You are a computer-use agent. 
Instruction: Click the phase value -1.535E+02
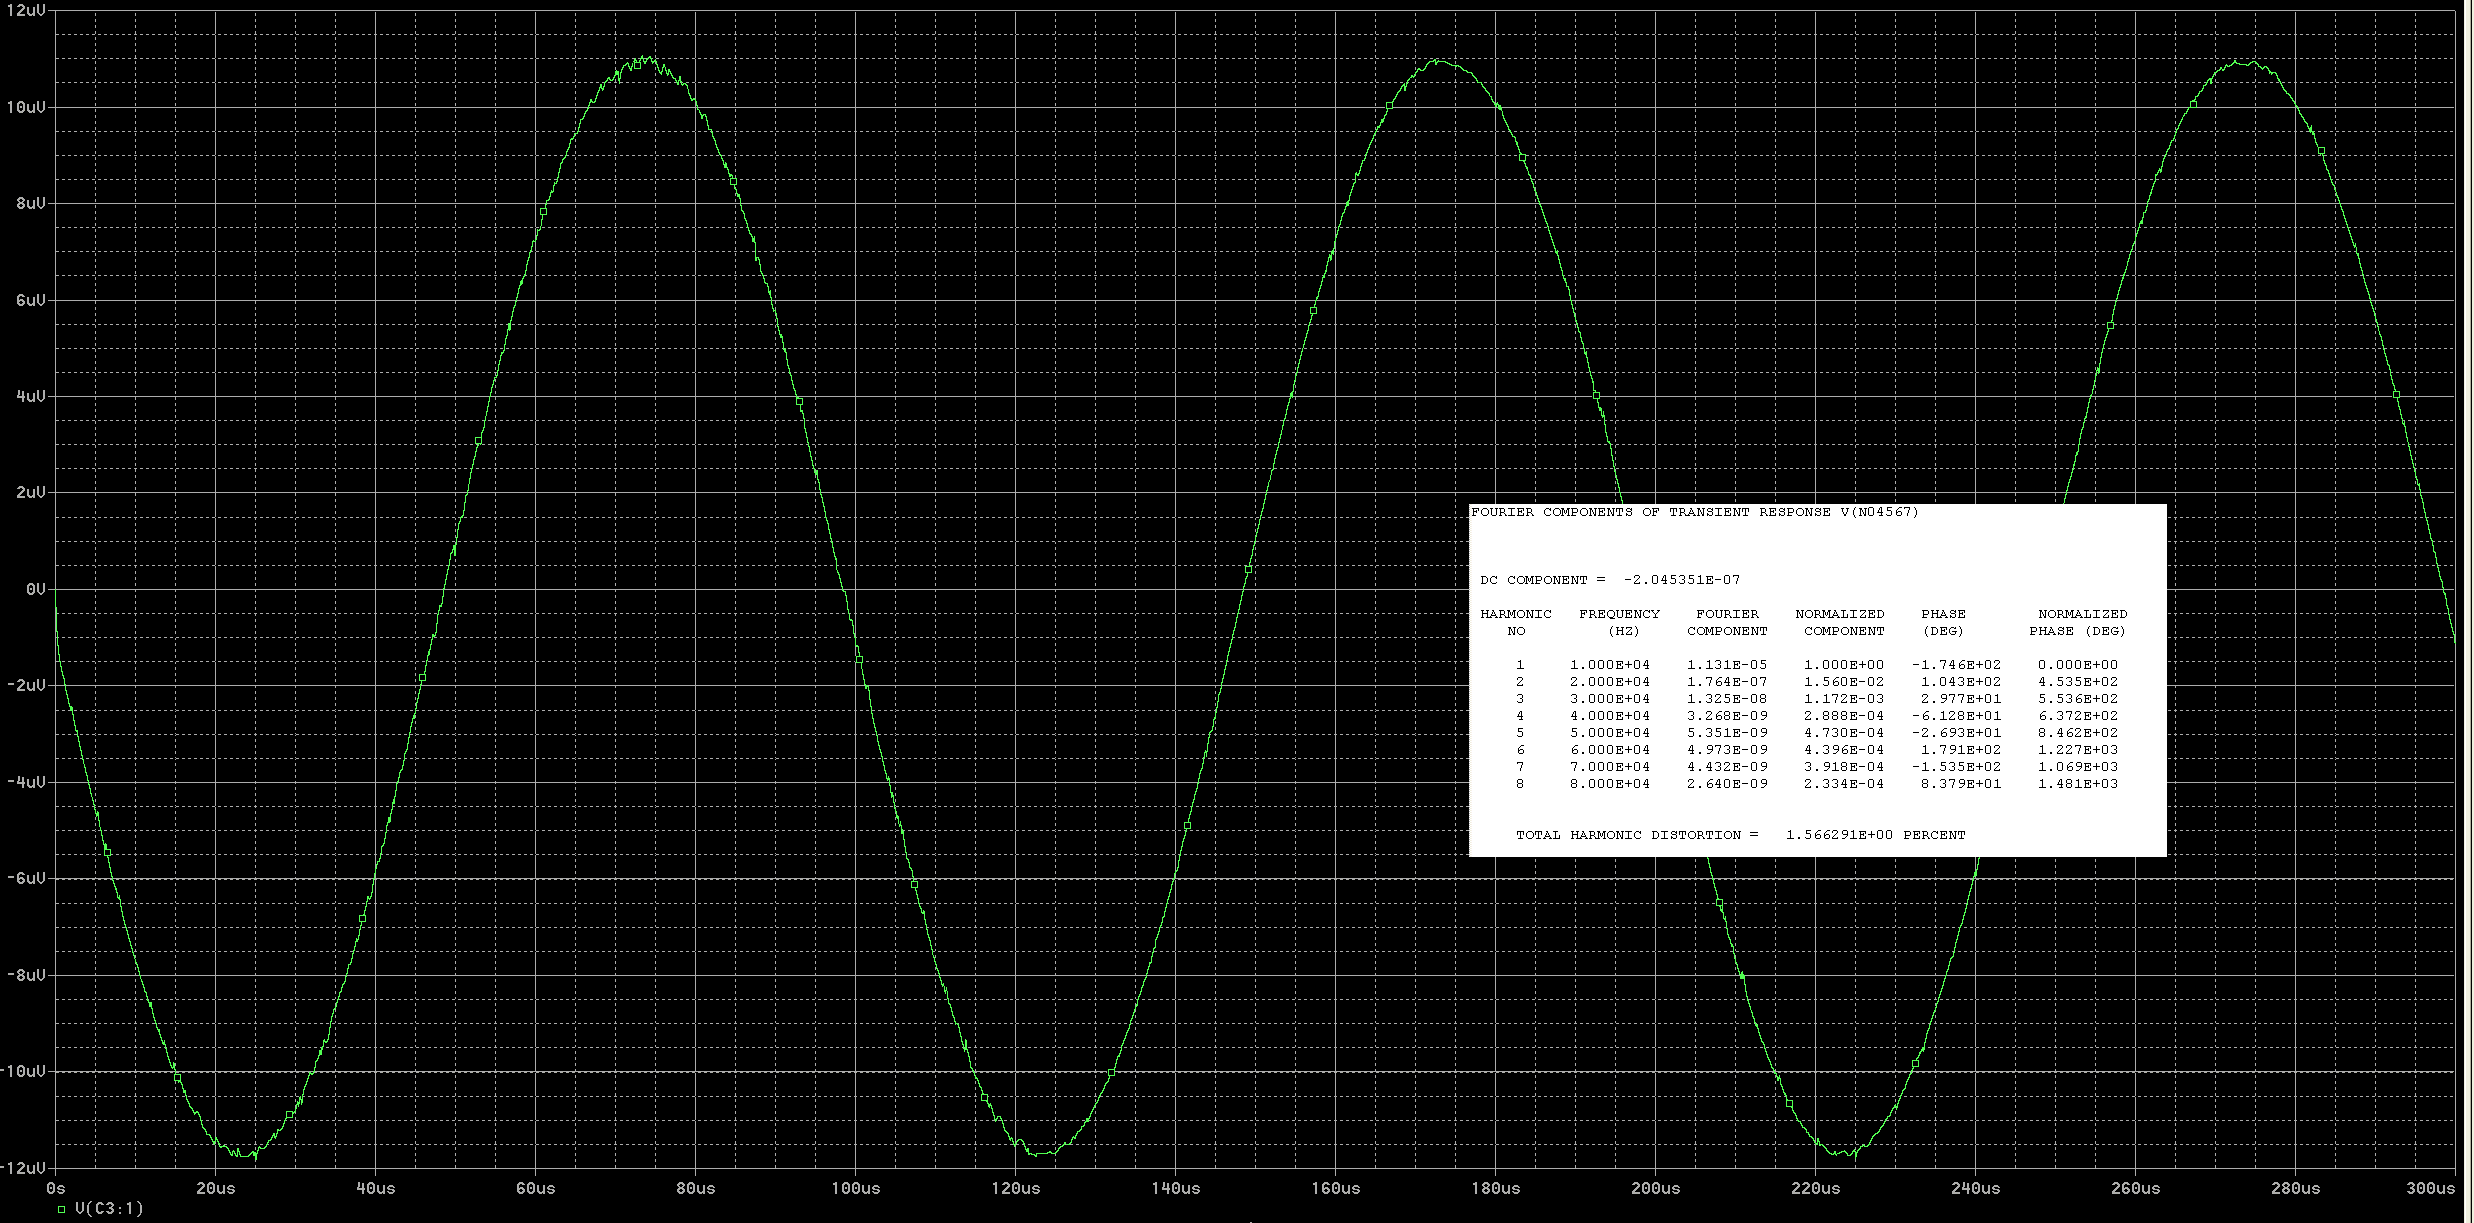(x=1956, y=767)
